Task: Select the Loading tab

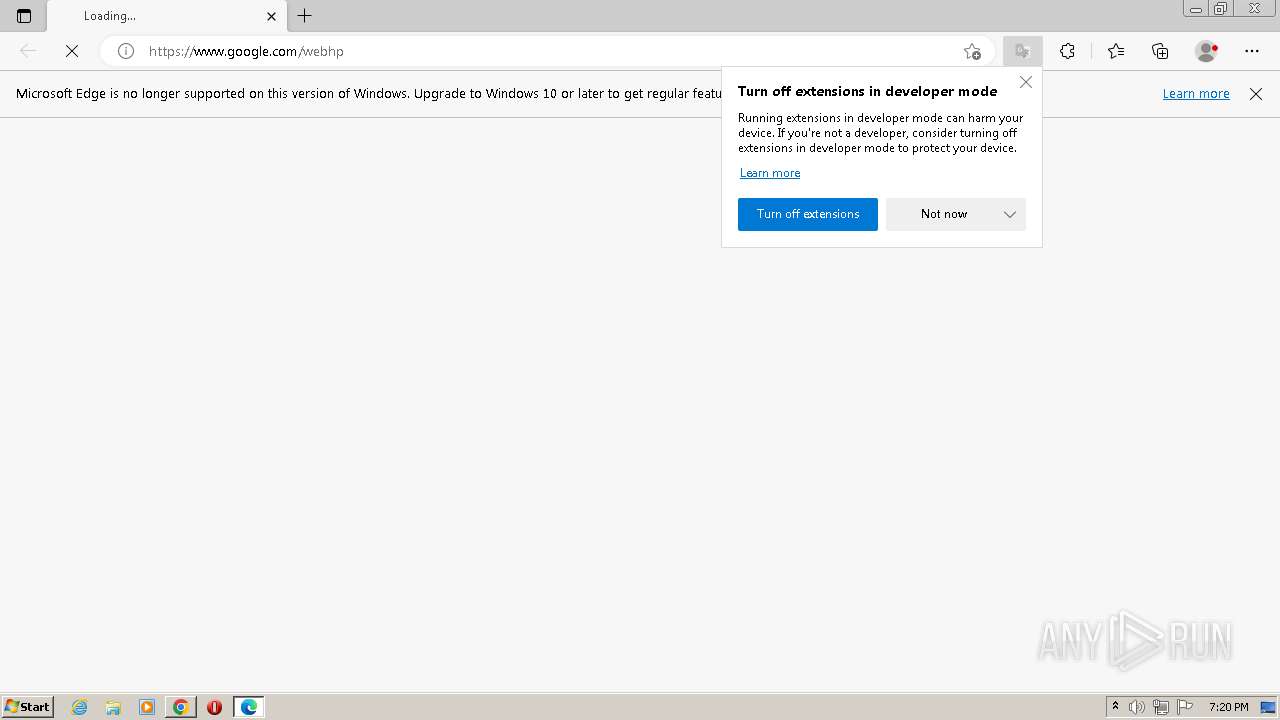Action: pyautogui.click(x=167, y=16)
